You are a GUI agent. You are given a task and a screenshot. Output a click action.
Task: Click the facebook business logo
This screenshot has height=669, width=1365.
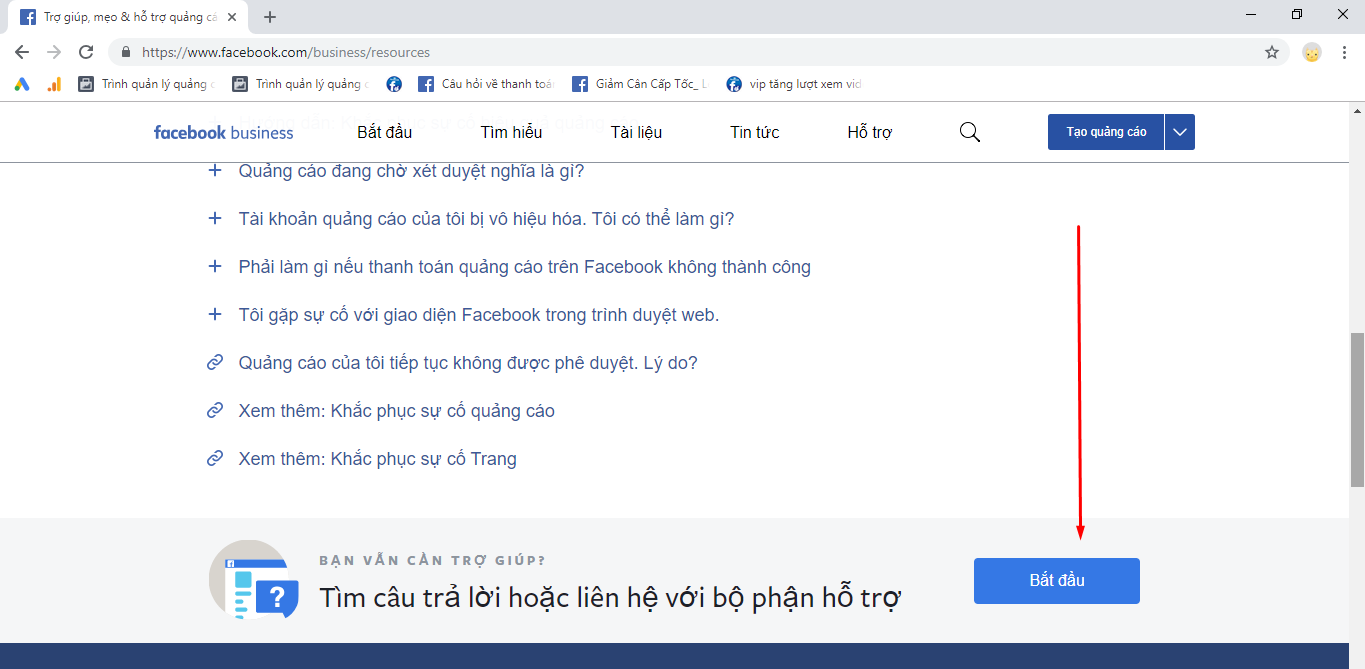[x=224, y=132]
